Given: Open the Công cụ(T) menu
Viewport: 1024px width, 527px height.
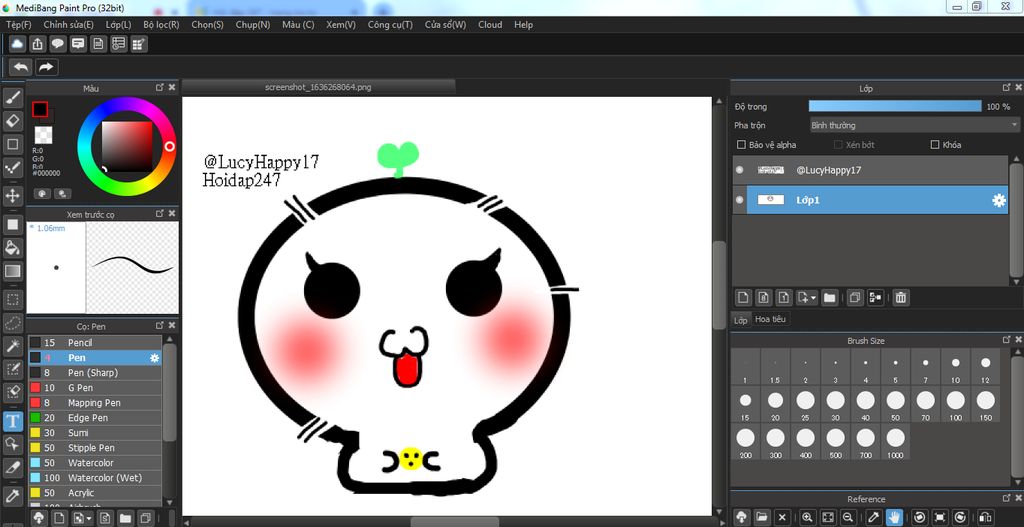Looking at the screenshot, I should pyautogui.click(x=390, y=25).
